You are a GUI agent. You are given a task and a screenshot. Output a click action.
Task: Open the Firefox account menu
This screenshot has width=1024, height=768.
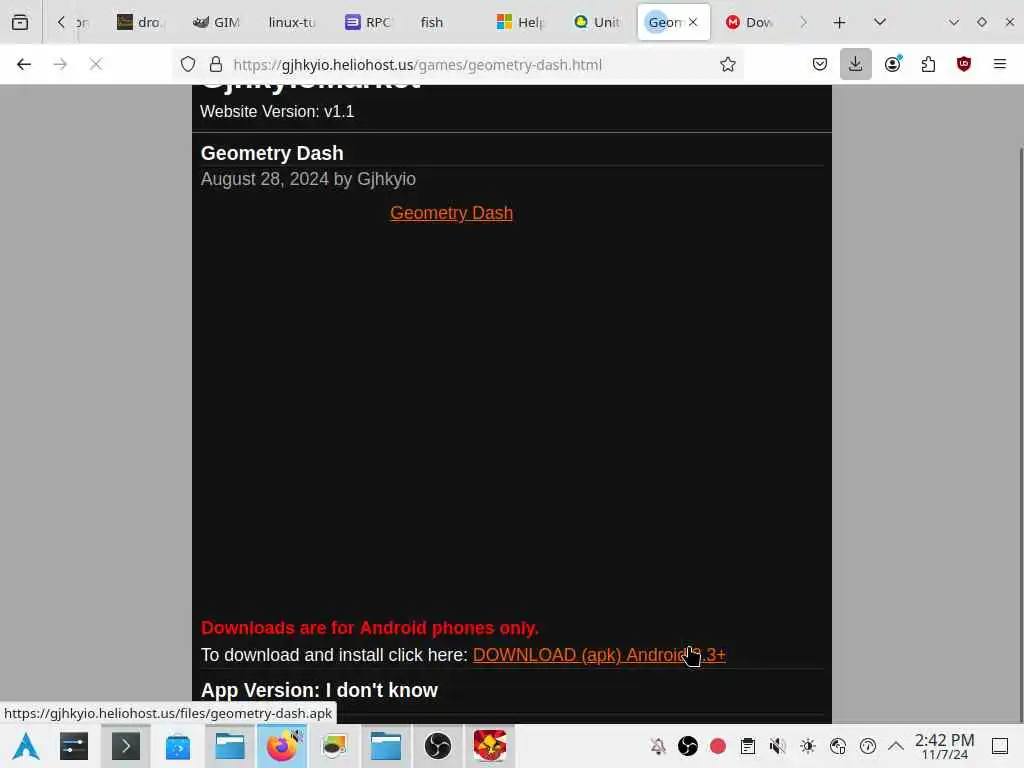point(893,64)
